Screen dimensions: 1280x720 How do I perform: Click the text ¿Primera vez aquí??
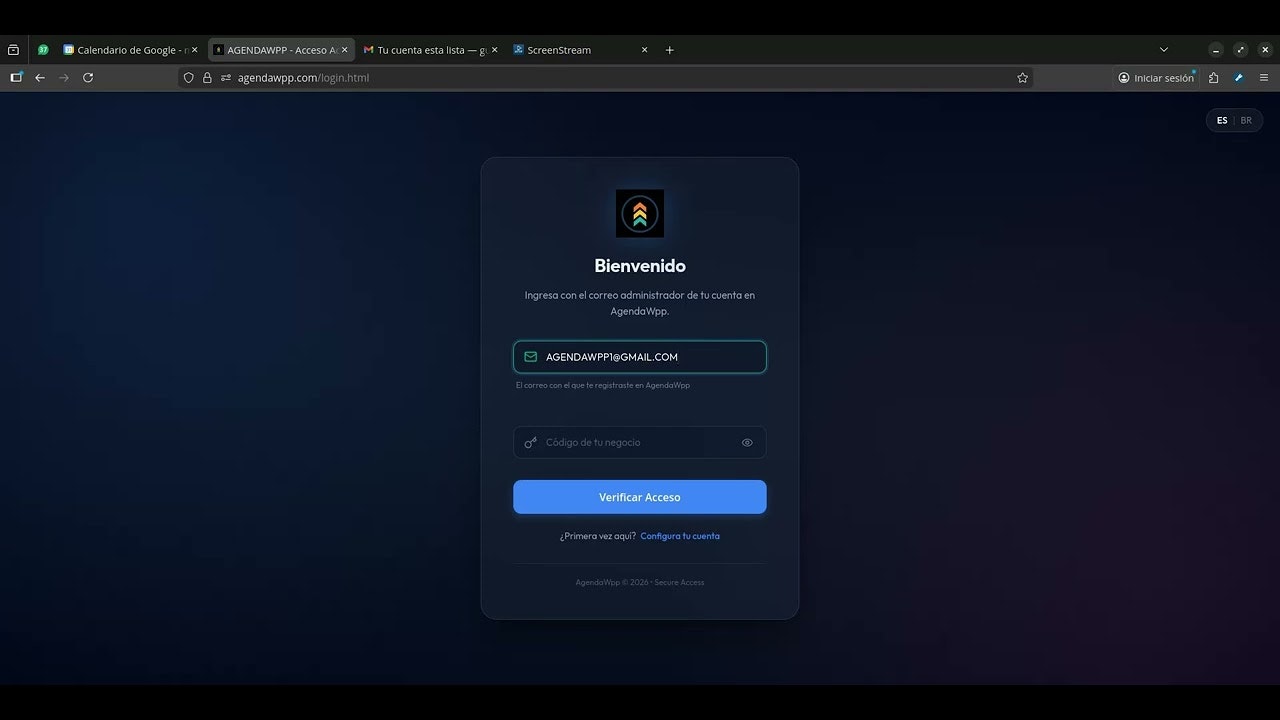pos(598,536)
